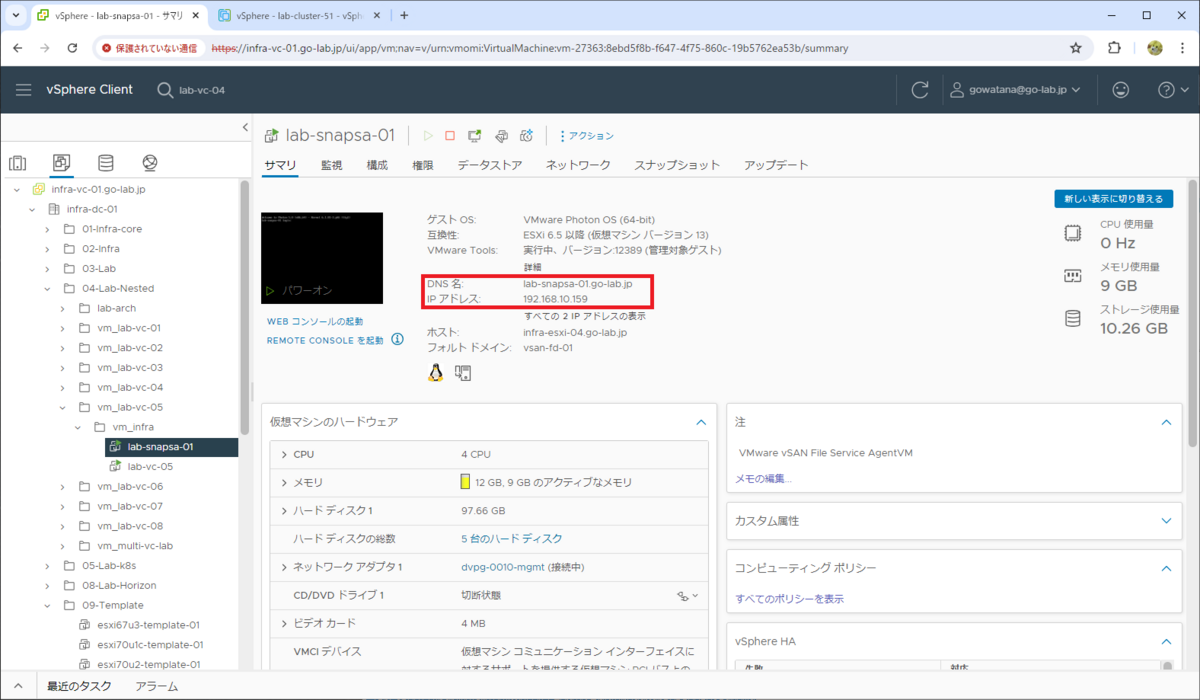Switch to the VMs and Templates view
This screenshot has width=1200, height=700.
click(61, 163)
